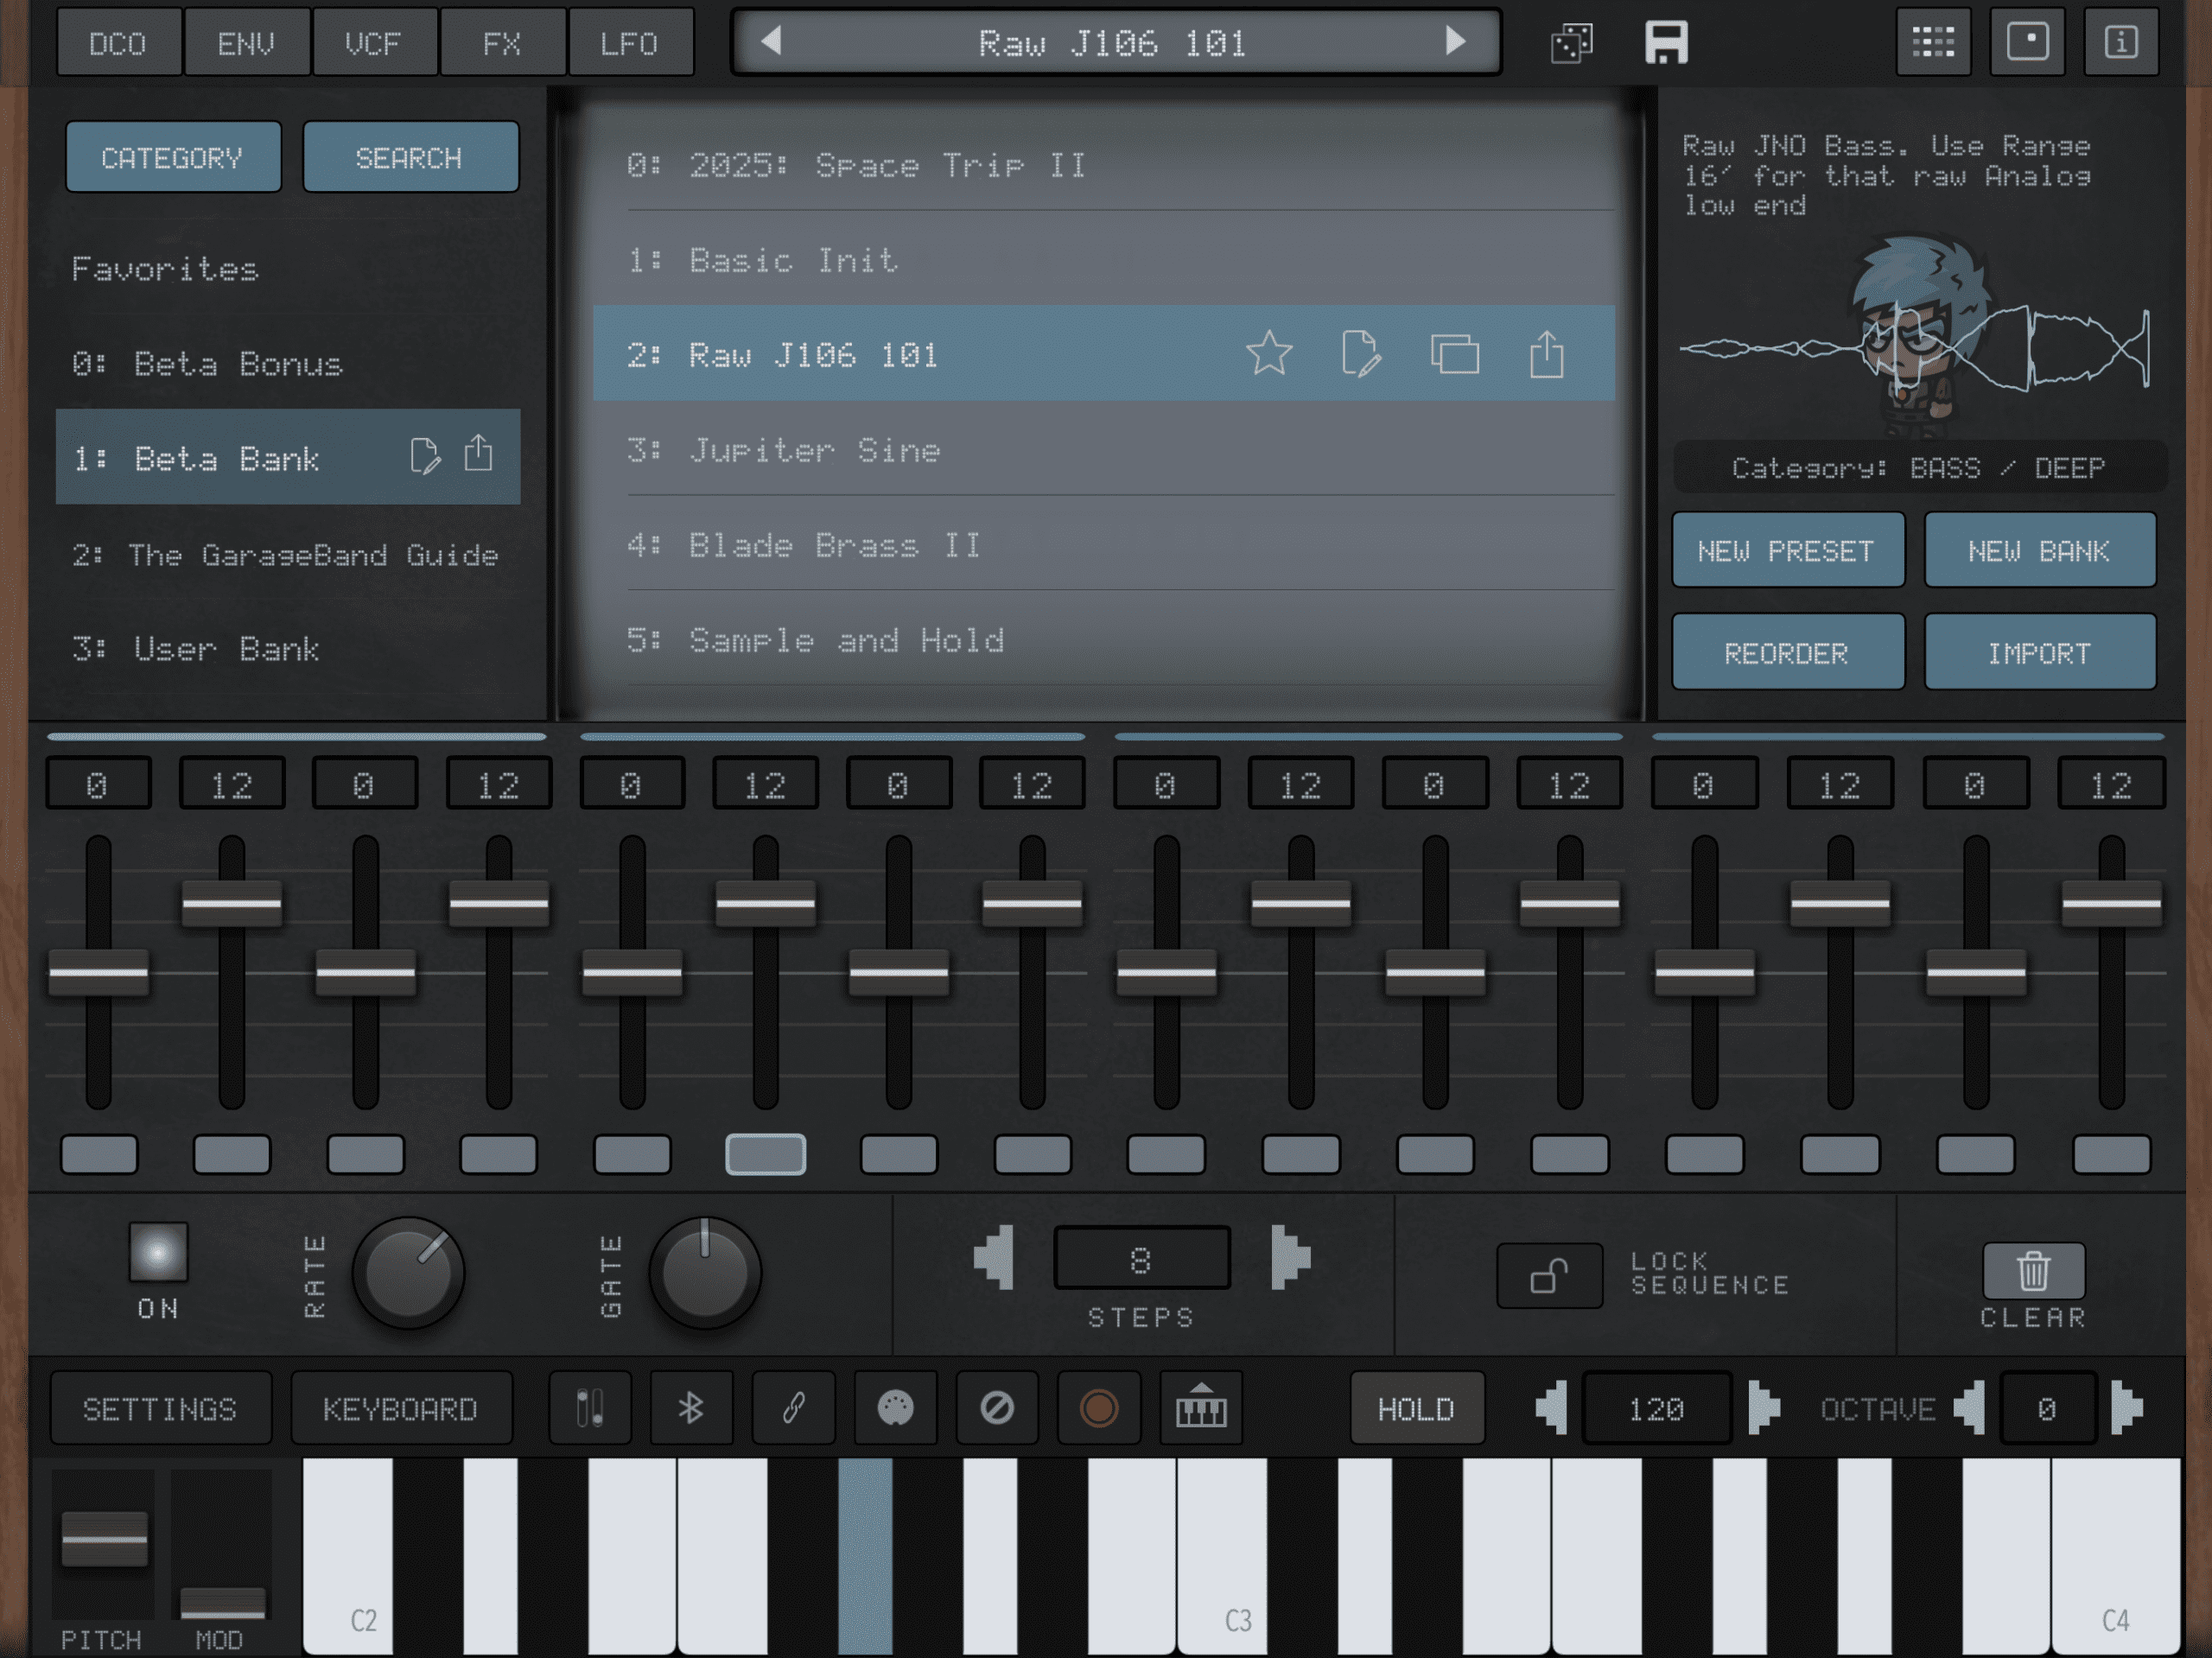Toggle the second sequencer step button
Screen dimensions: 2212x1658
(232, 1154)
